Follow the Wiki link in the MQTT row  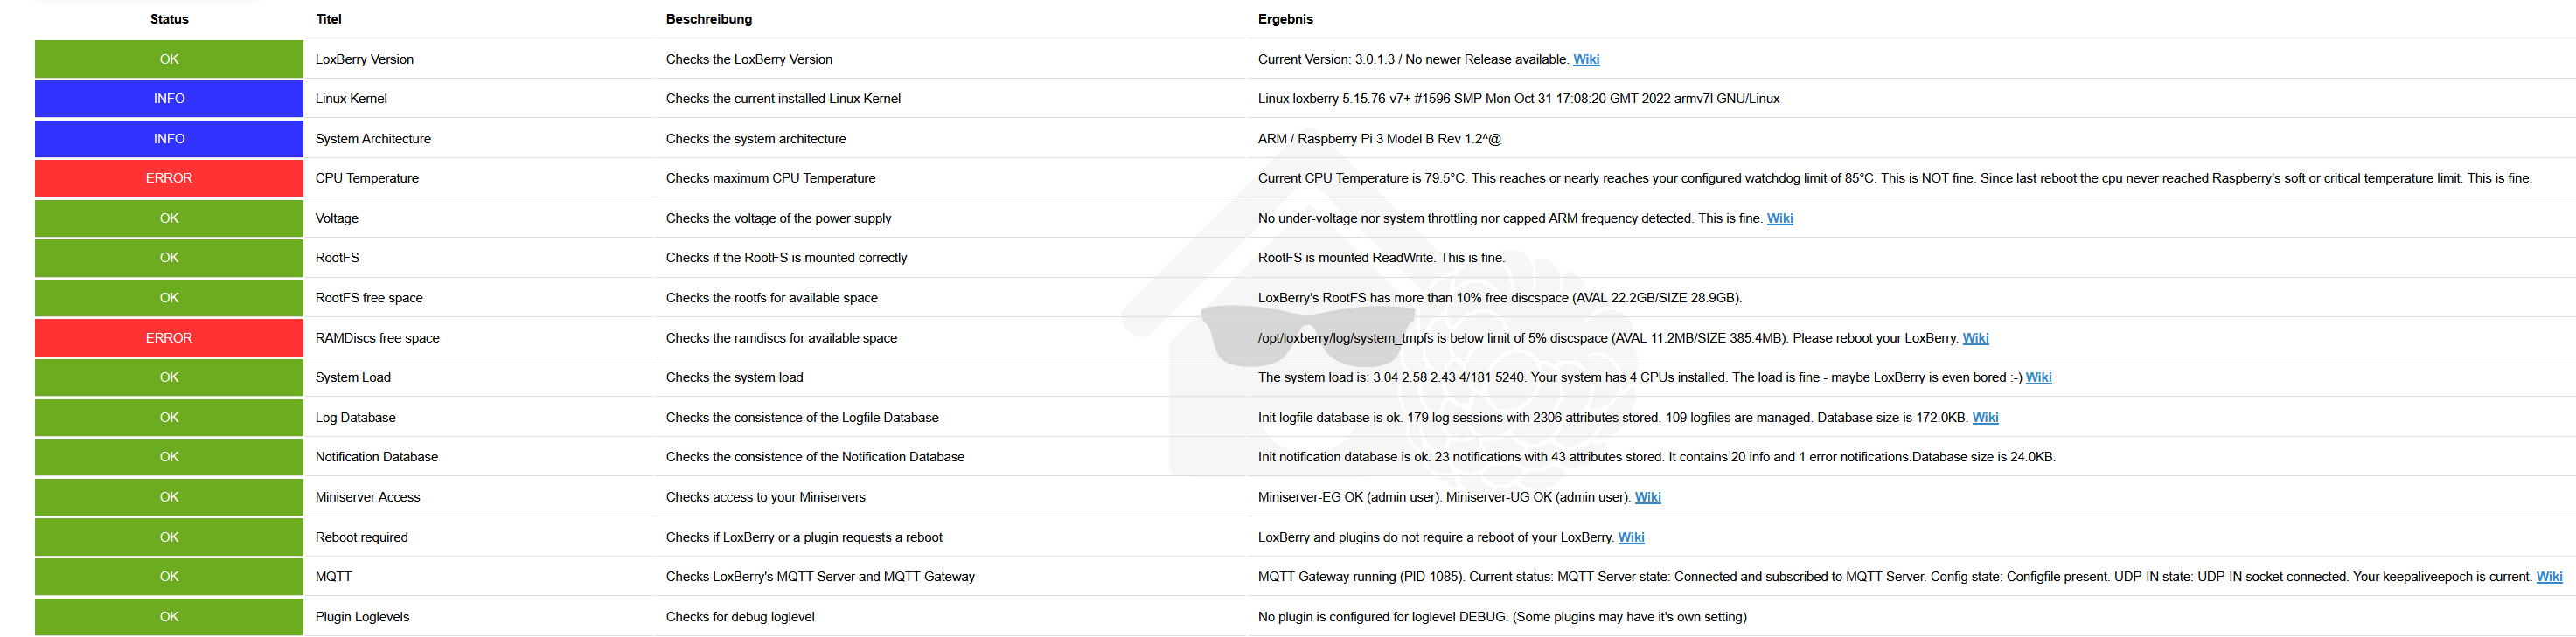pyautogui.click(x=2549, y=576)
